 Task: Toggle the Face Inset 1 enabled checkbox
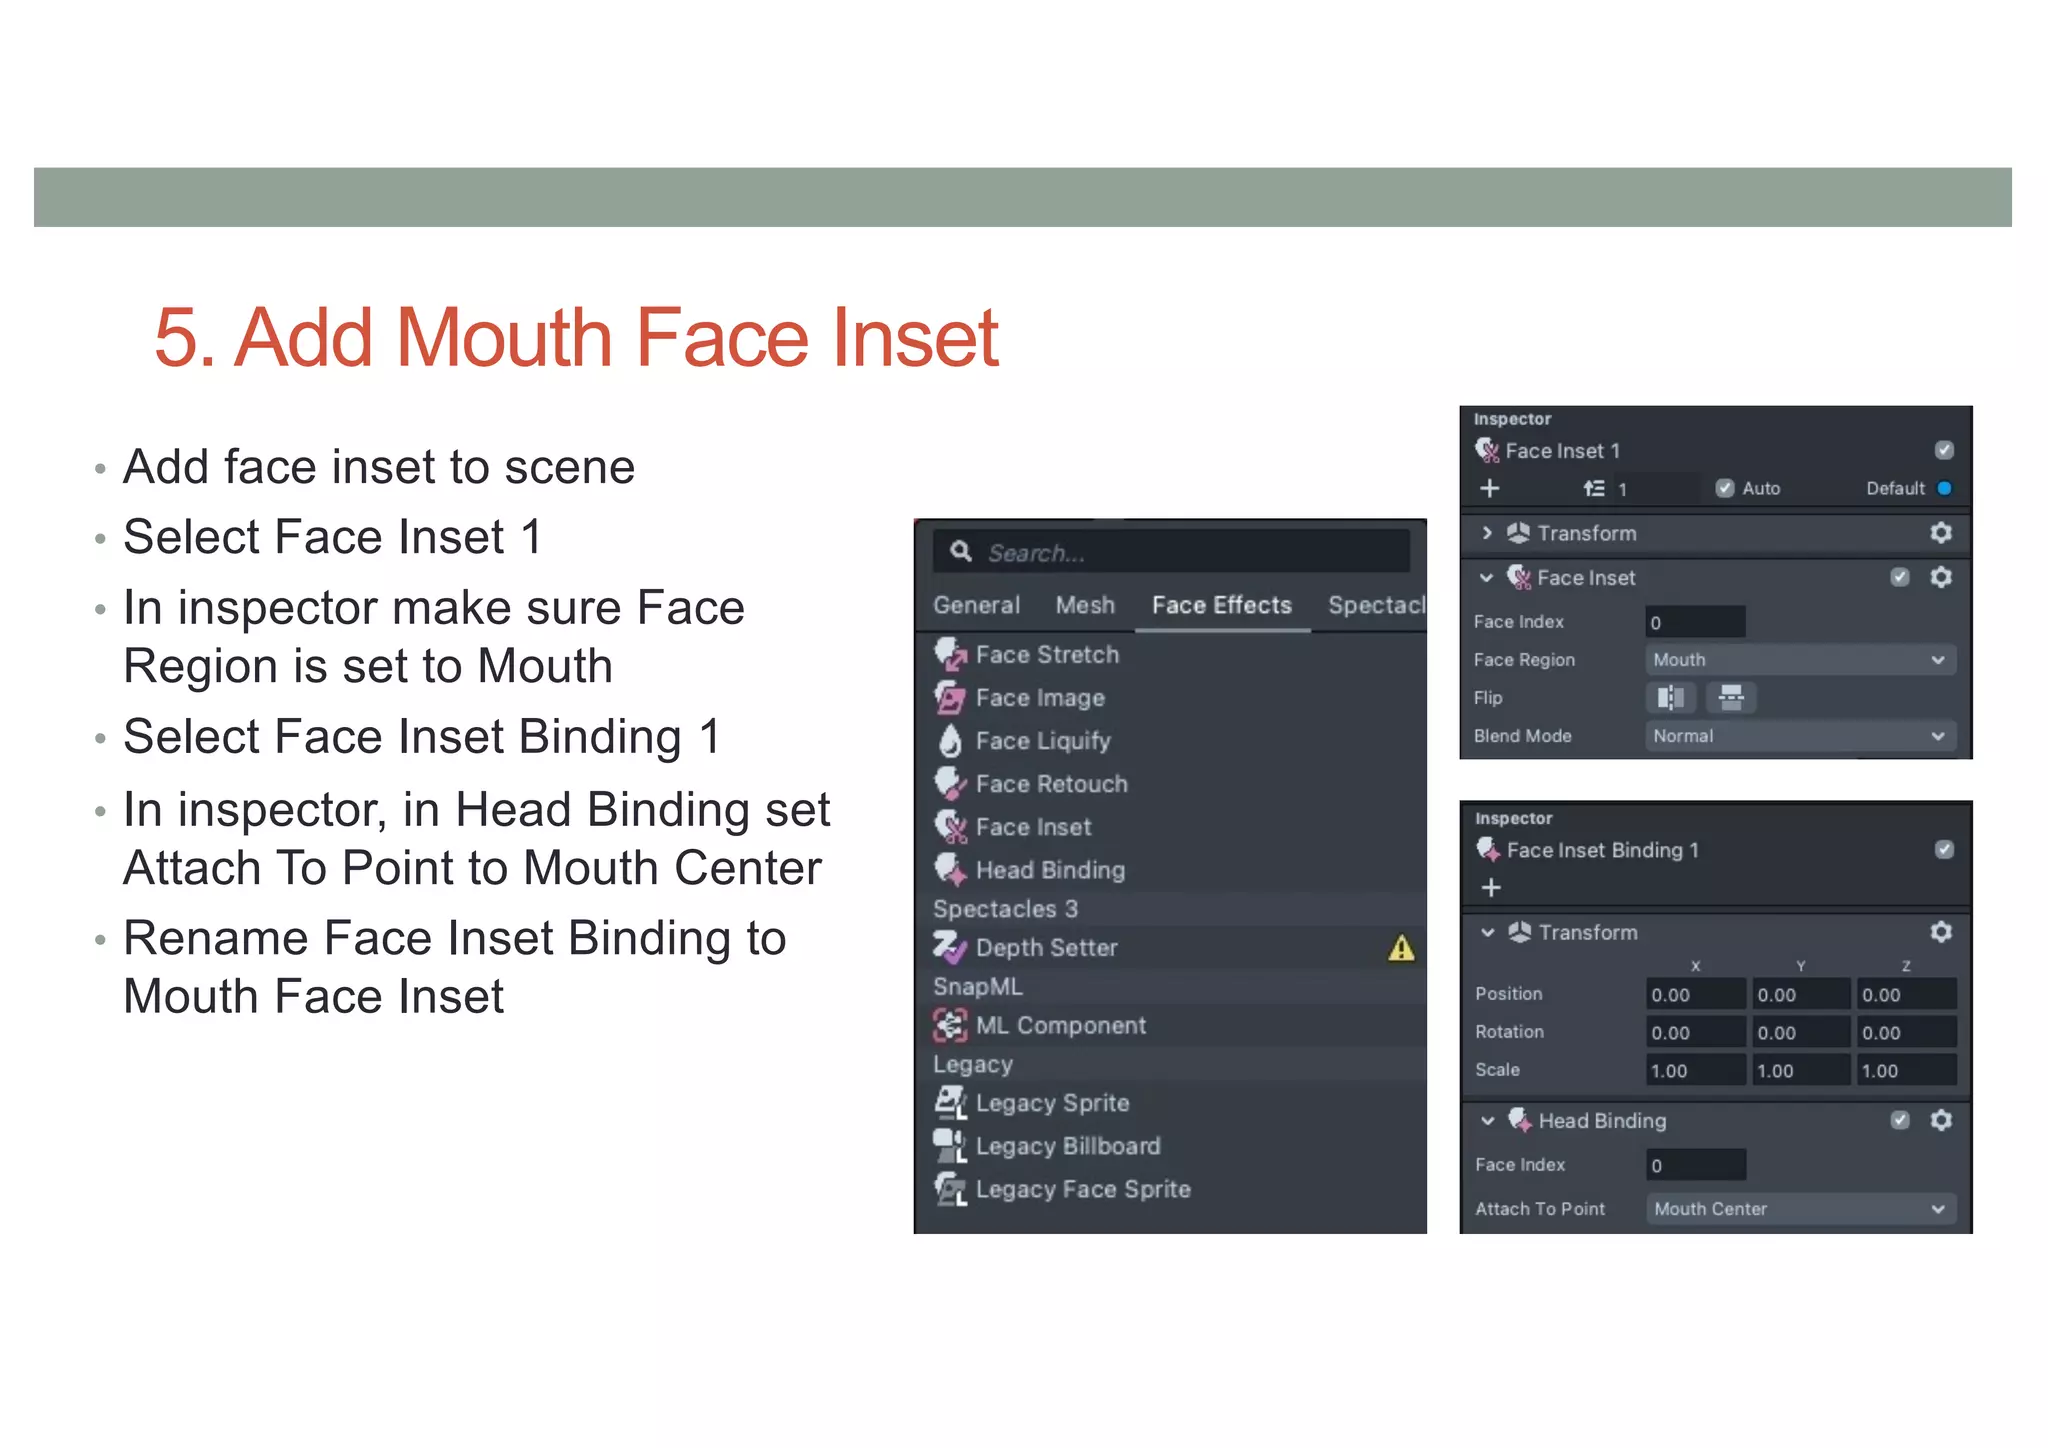click(1944, 450)
